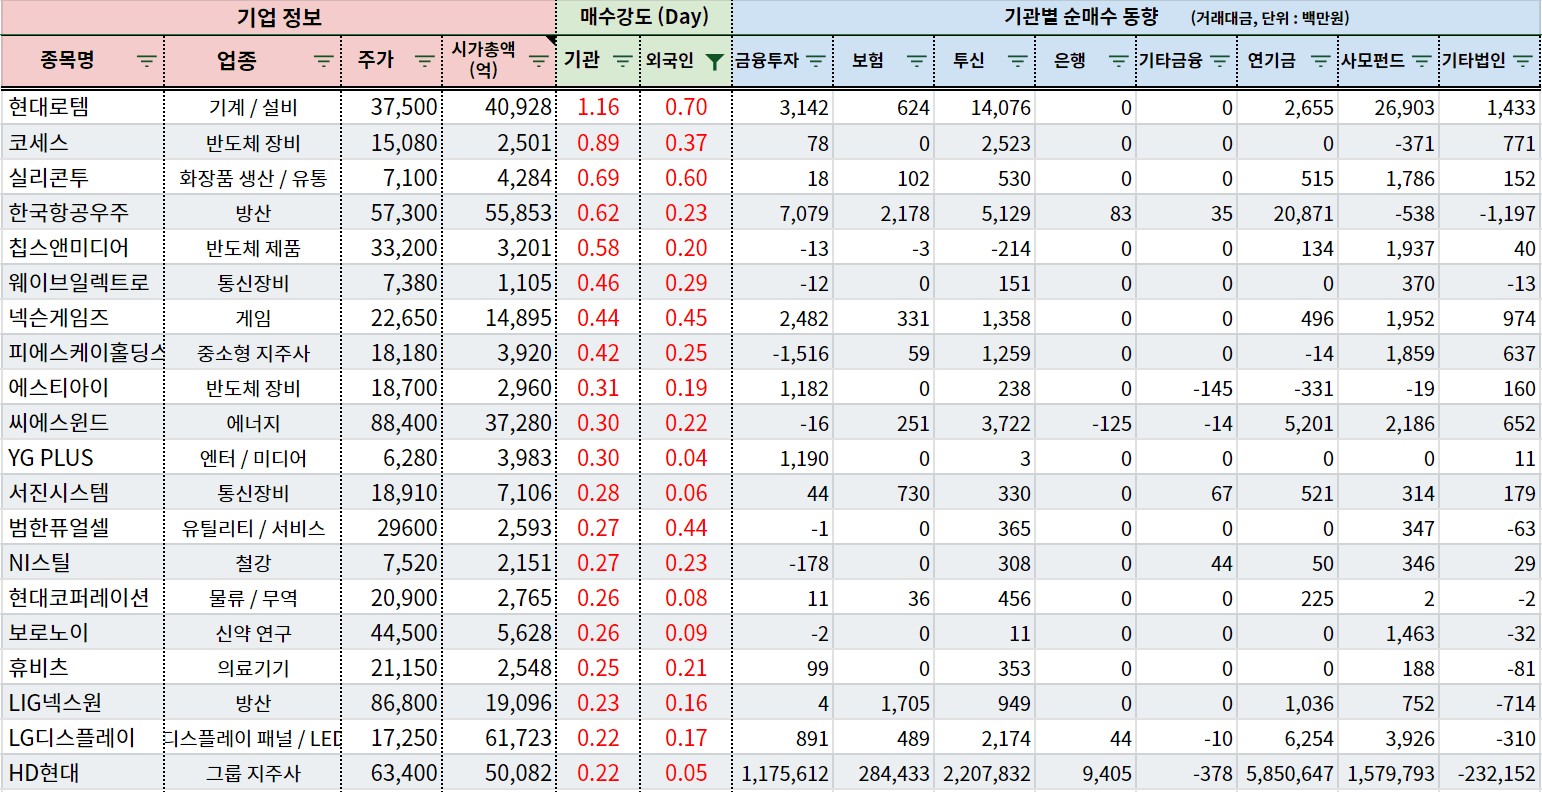Click the 61,723 market cap cell
1542x792 pixels.
(499, 738)
